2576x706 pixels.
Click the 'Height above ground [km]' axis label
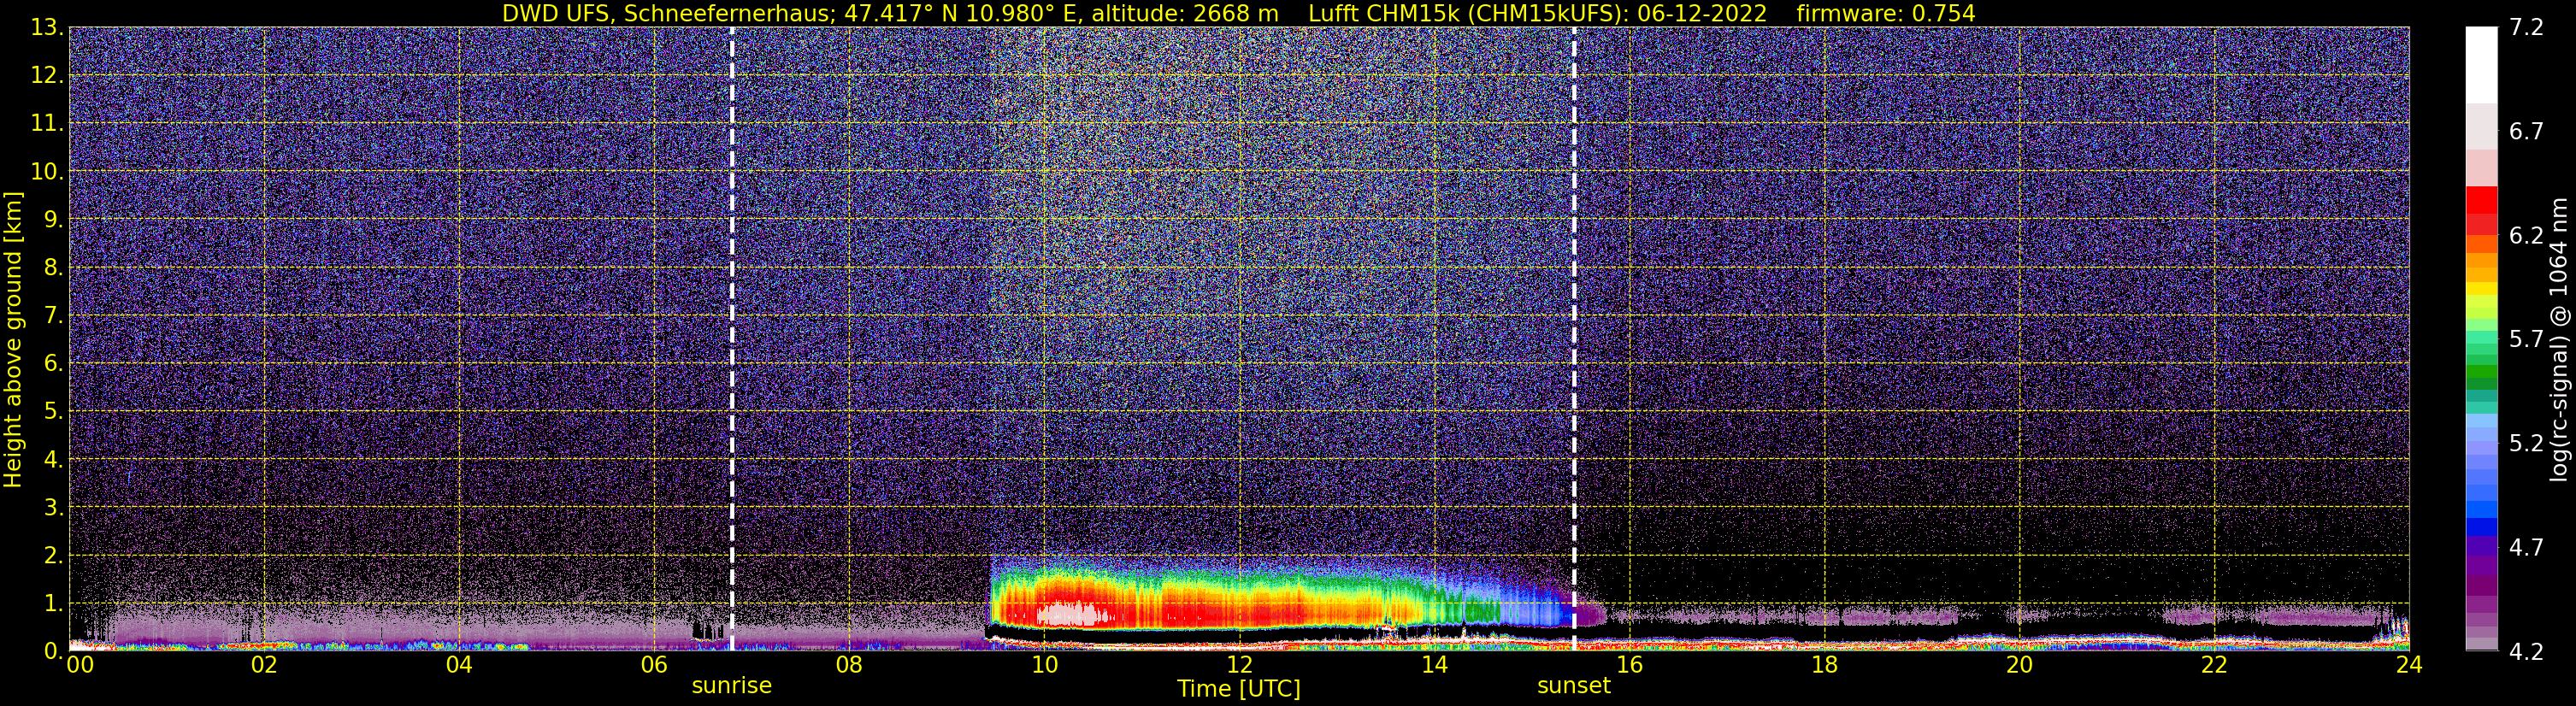tap(13, 339)
